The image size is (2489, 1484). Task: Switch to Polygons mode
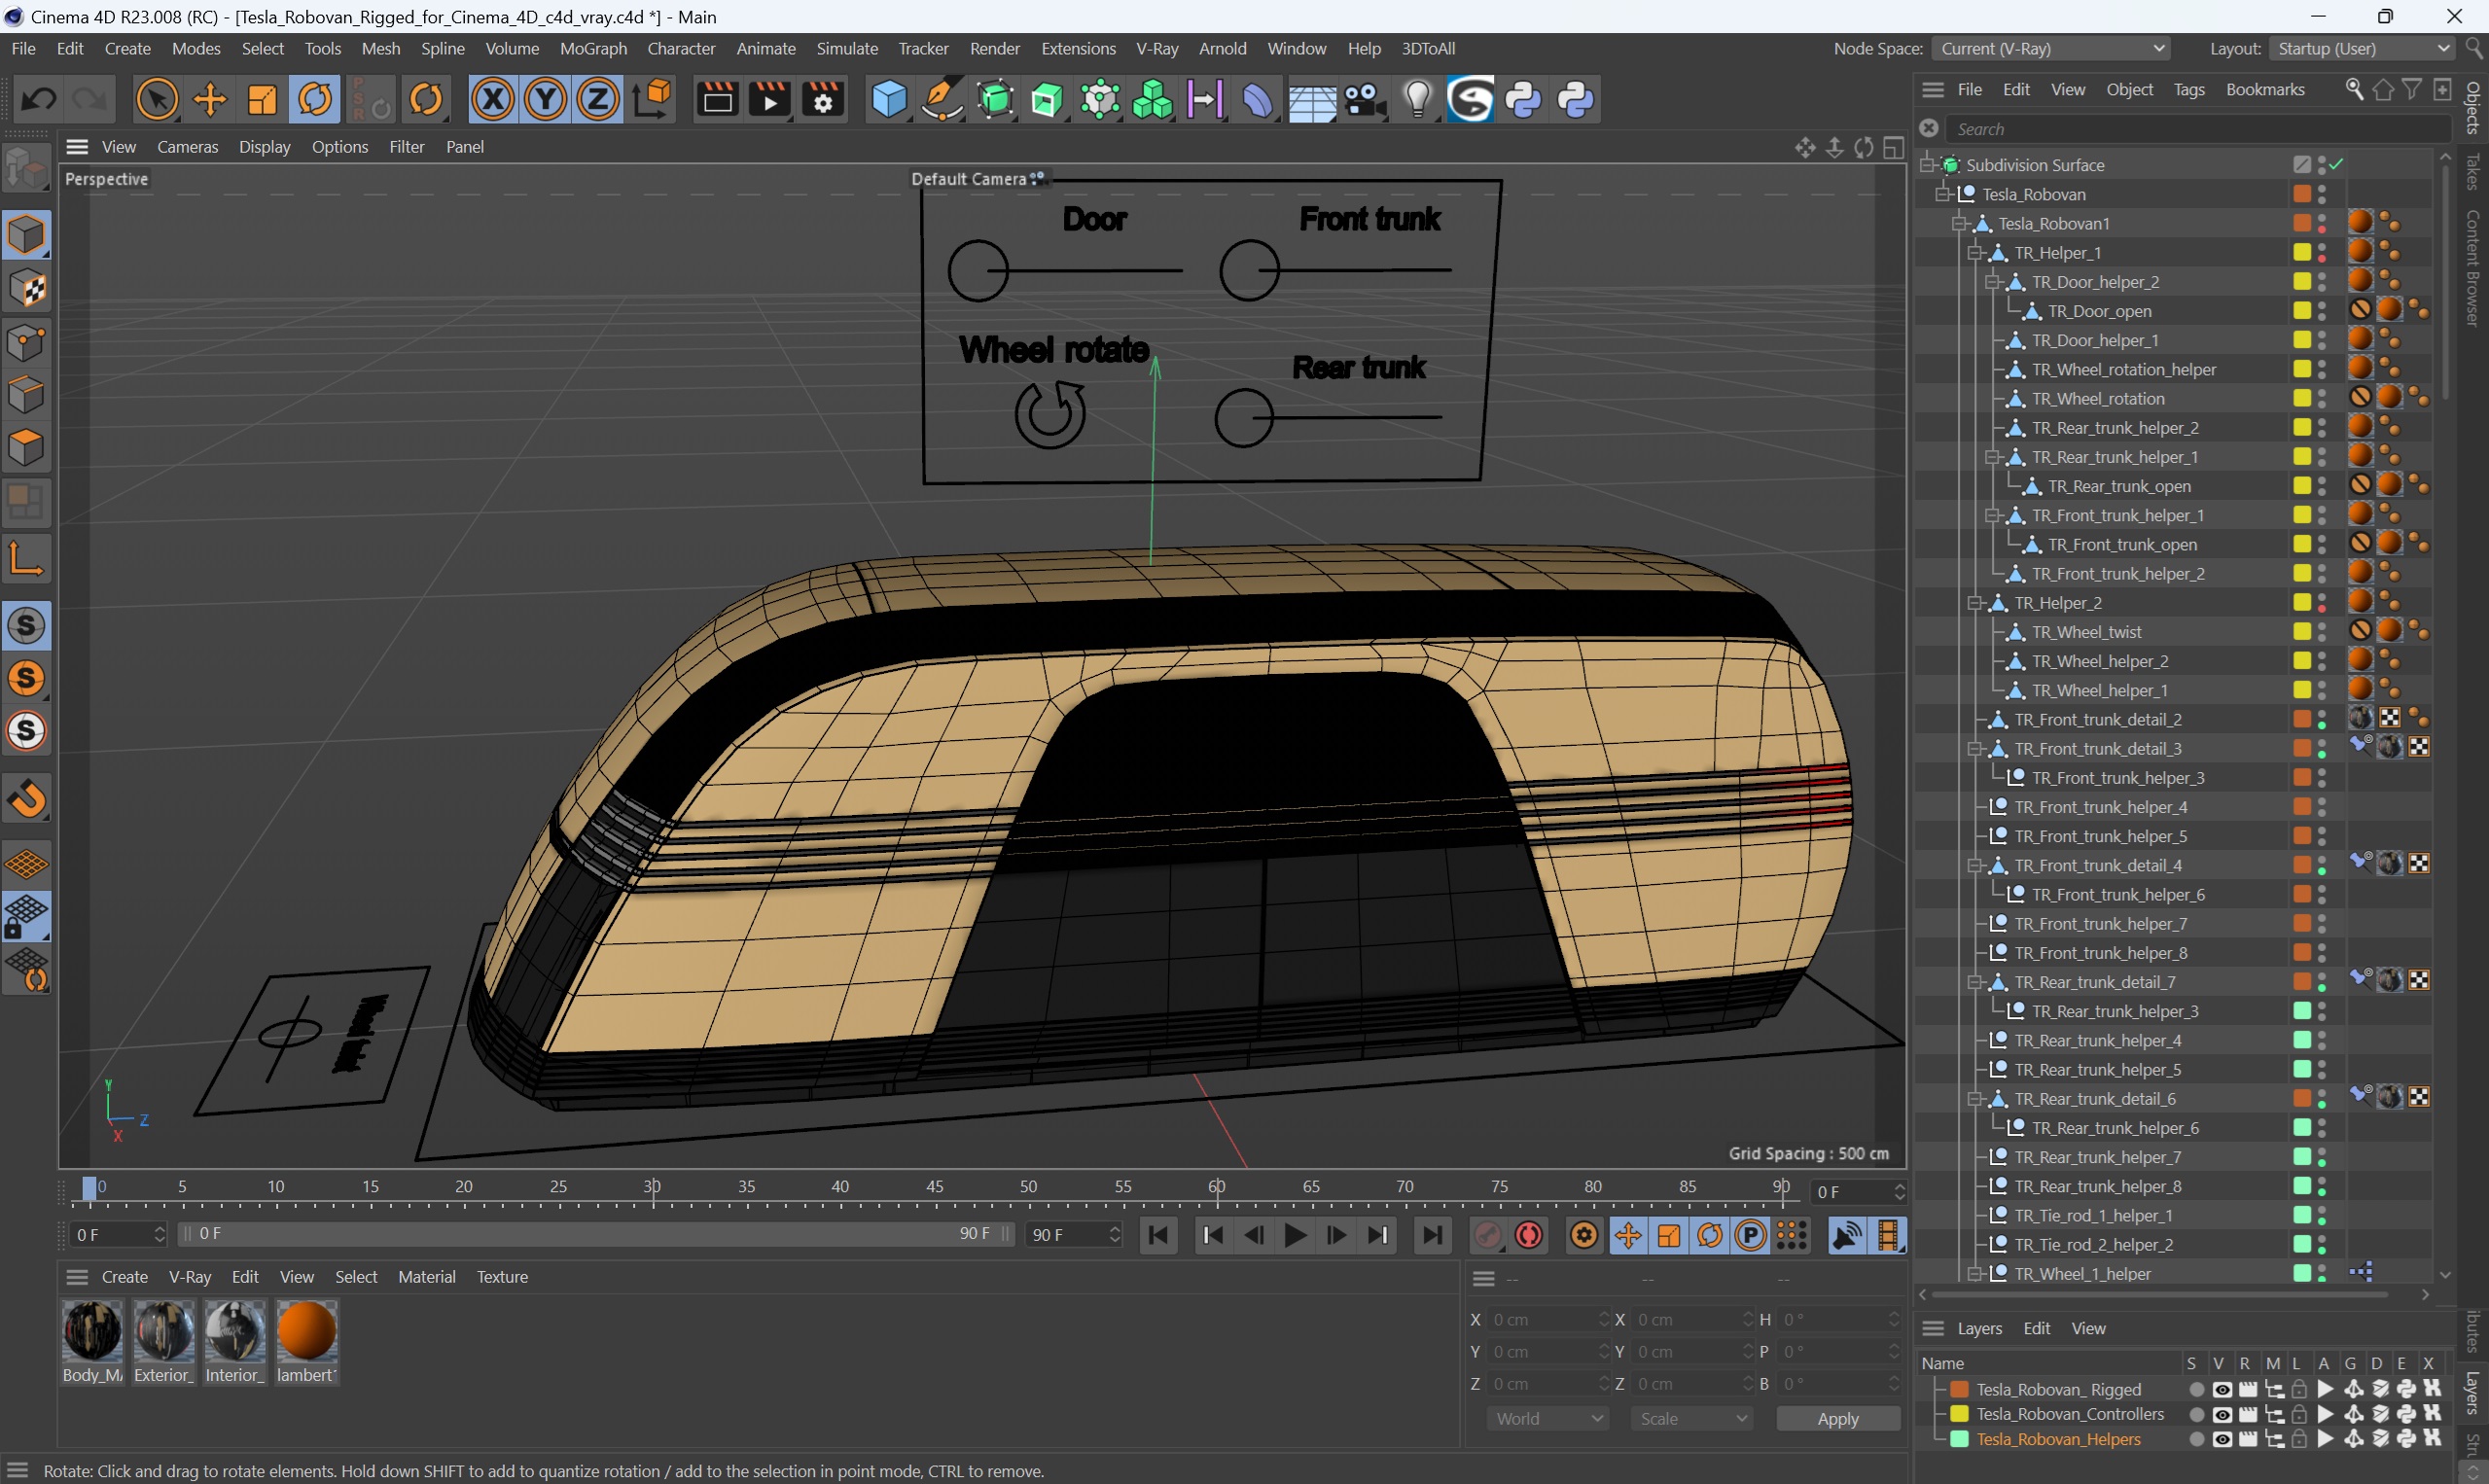point(26,447)
